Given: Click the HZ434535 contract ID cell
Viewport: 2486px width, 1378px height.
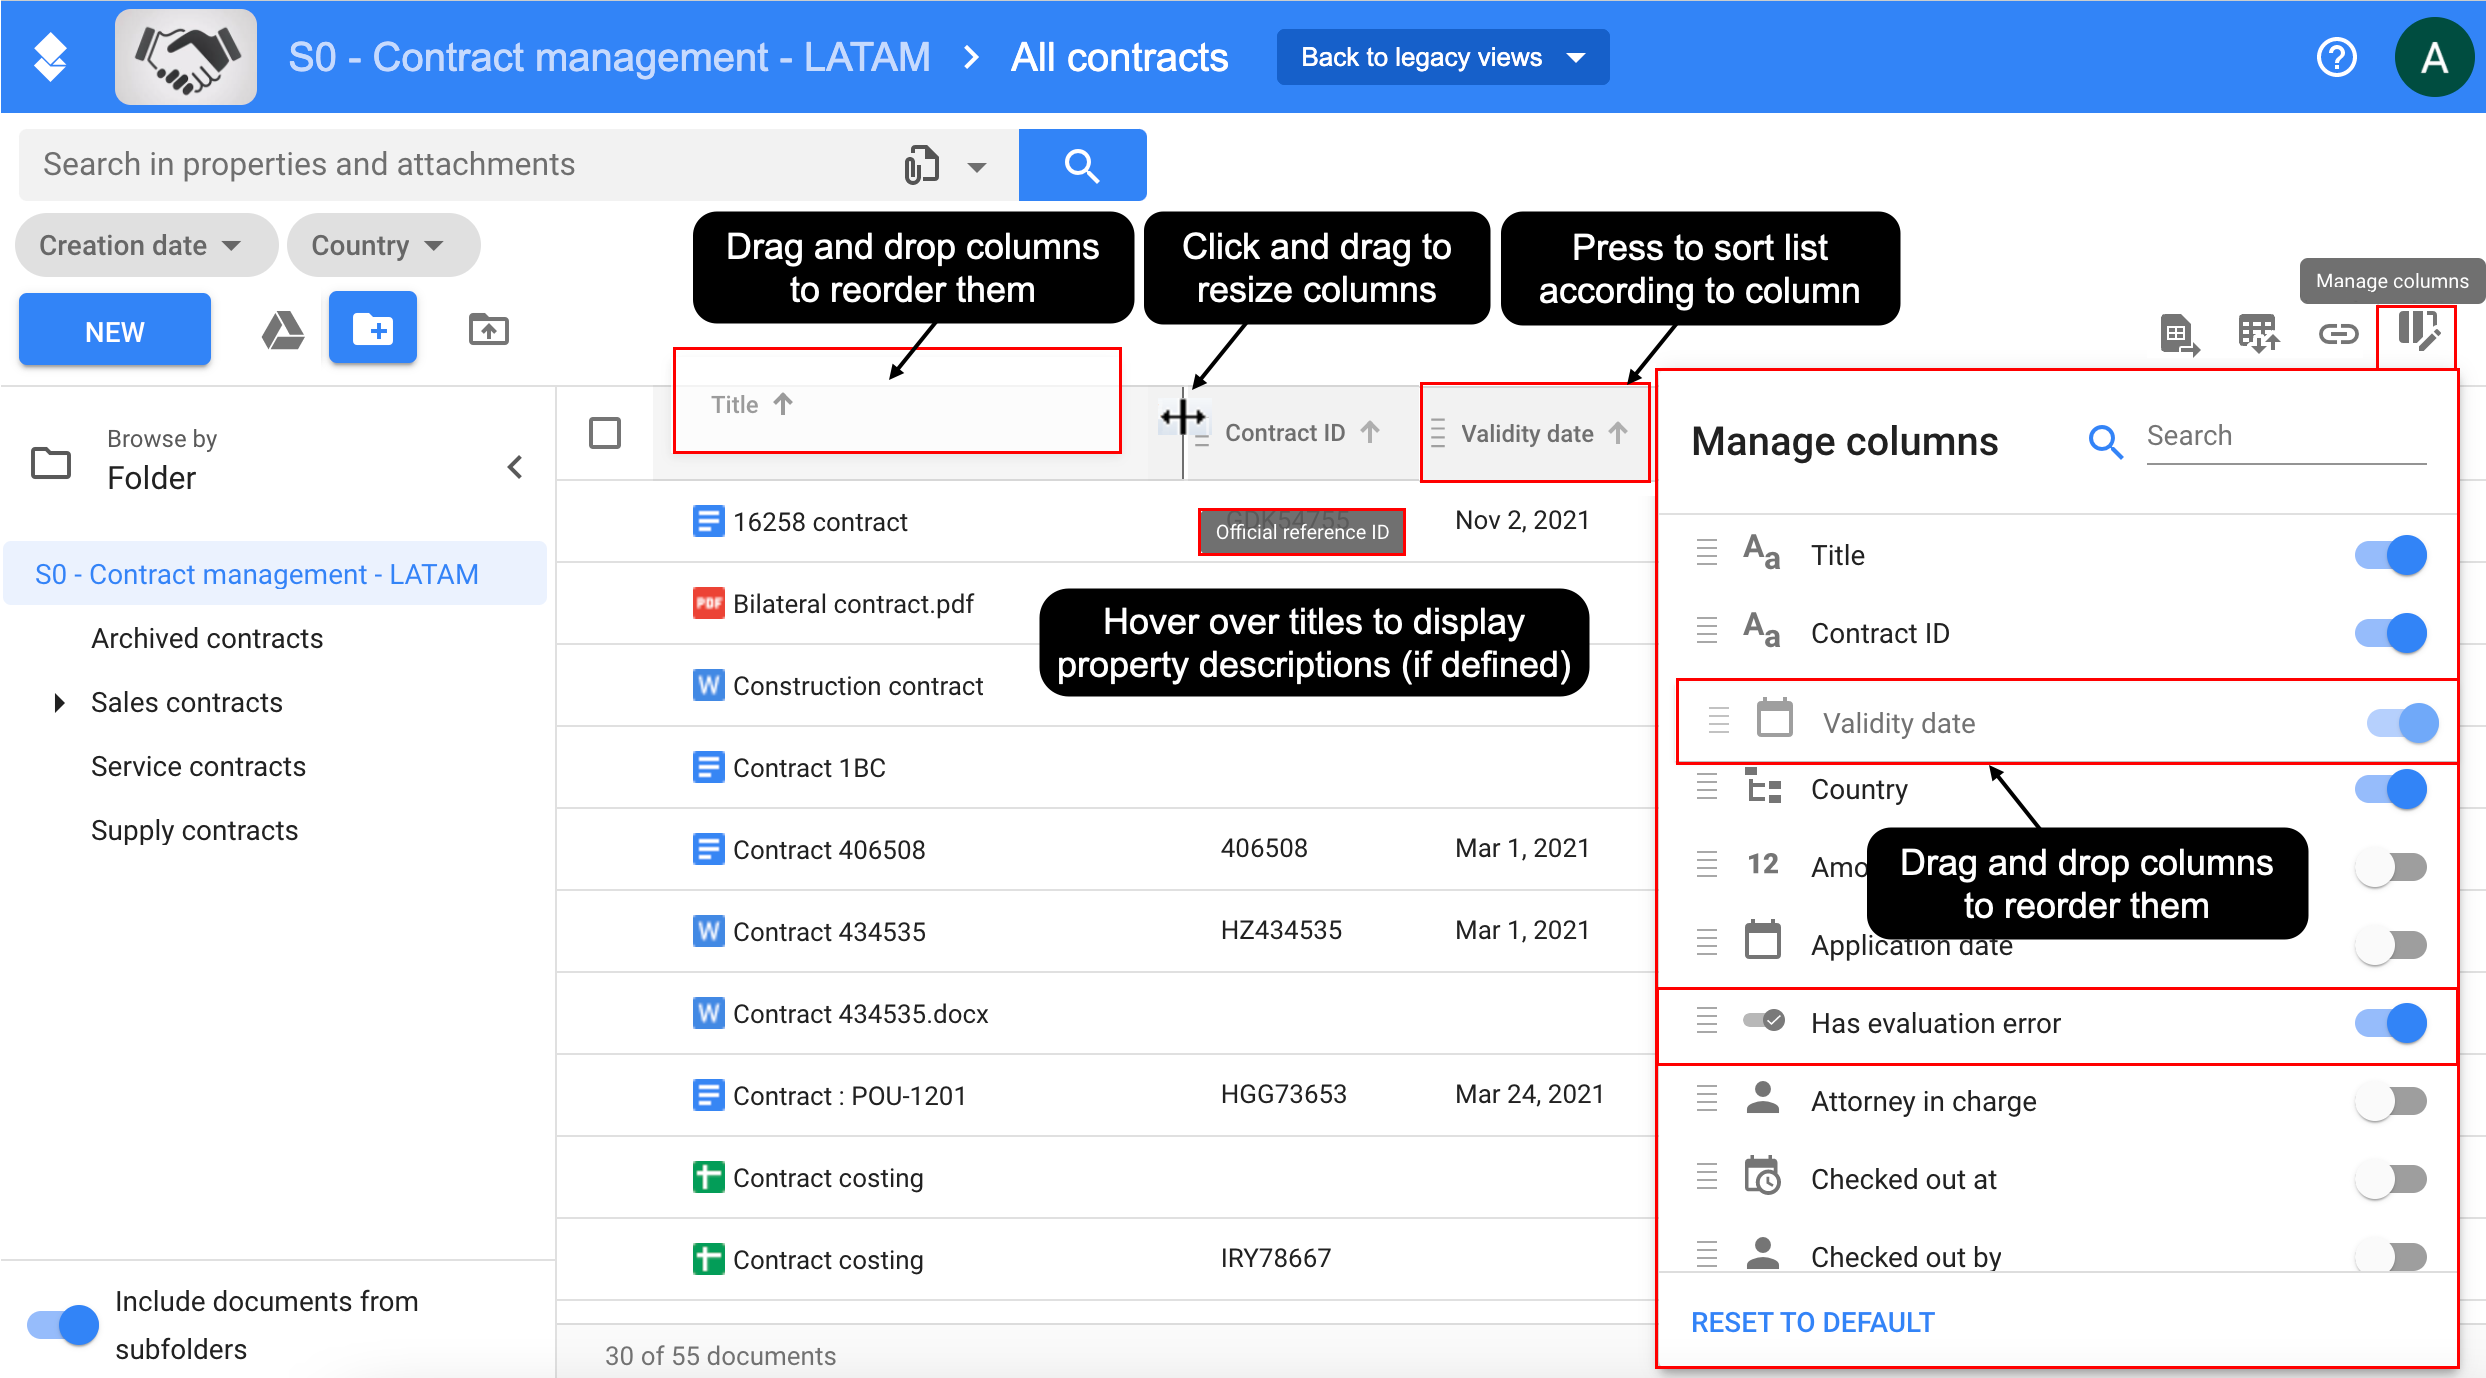Looking at the screenshot, I should 1281,930.
